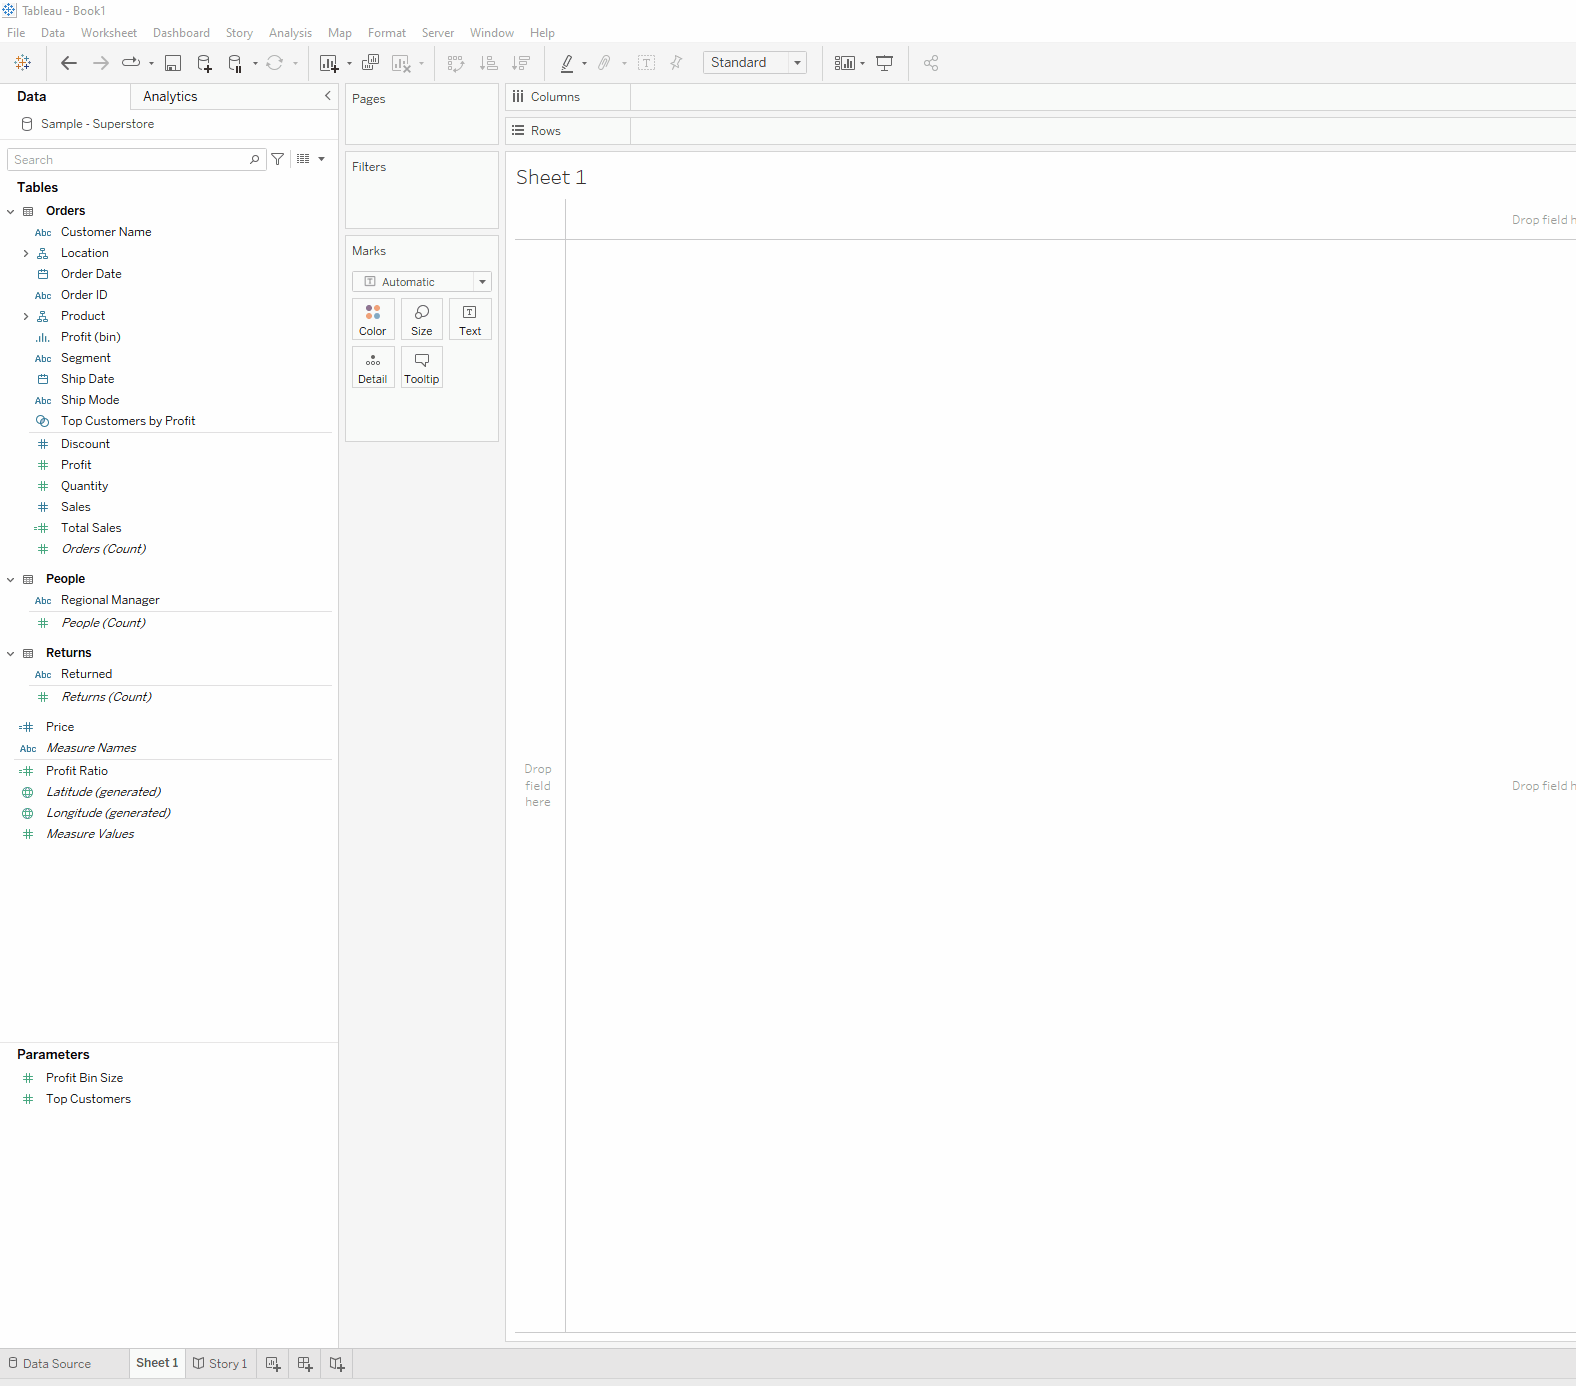Click the Tooltip button on Marks card
The width and height of the screenshot is (1576, 1386).
pos(422,368)
